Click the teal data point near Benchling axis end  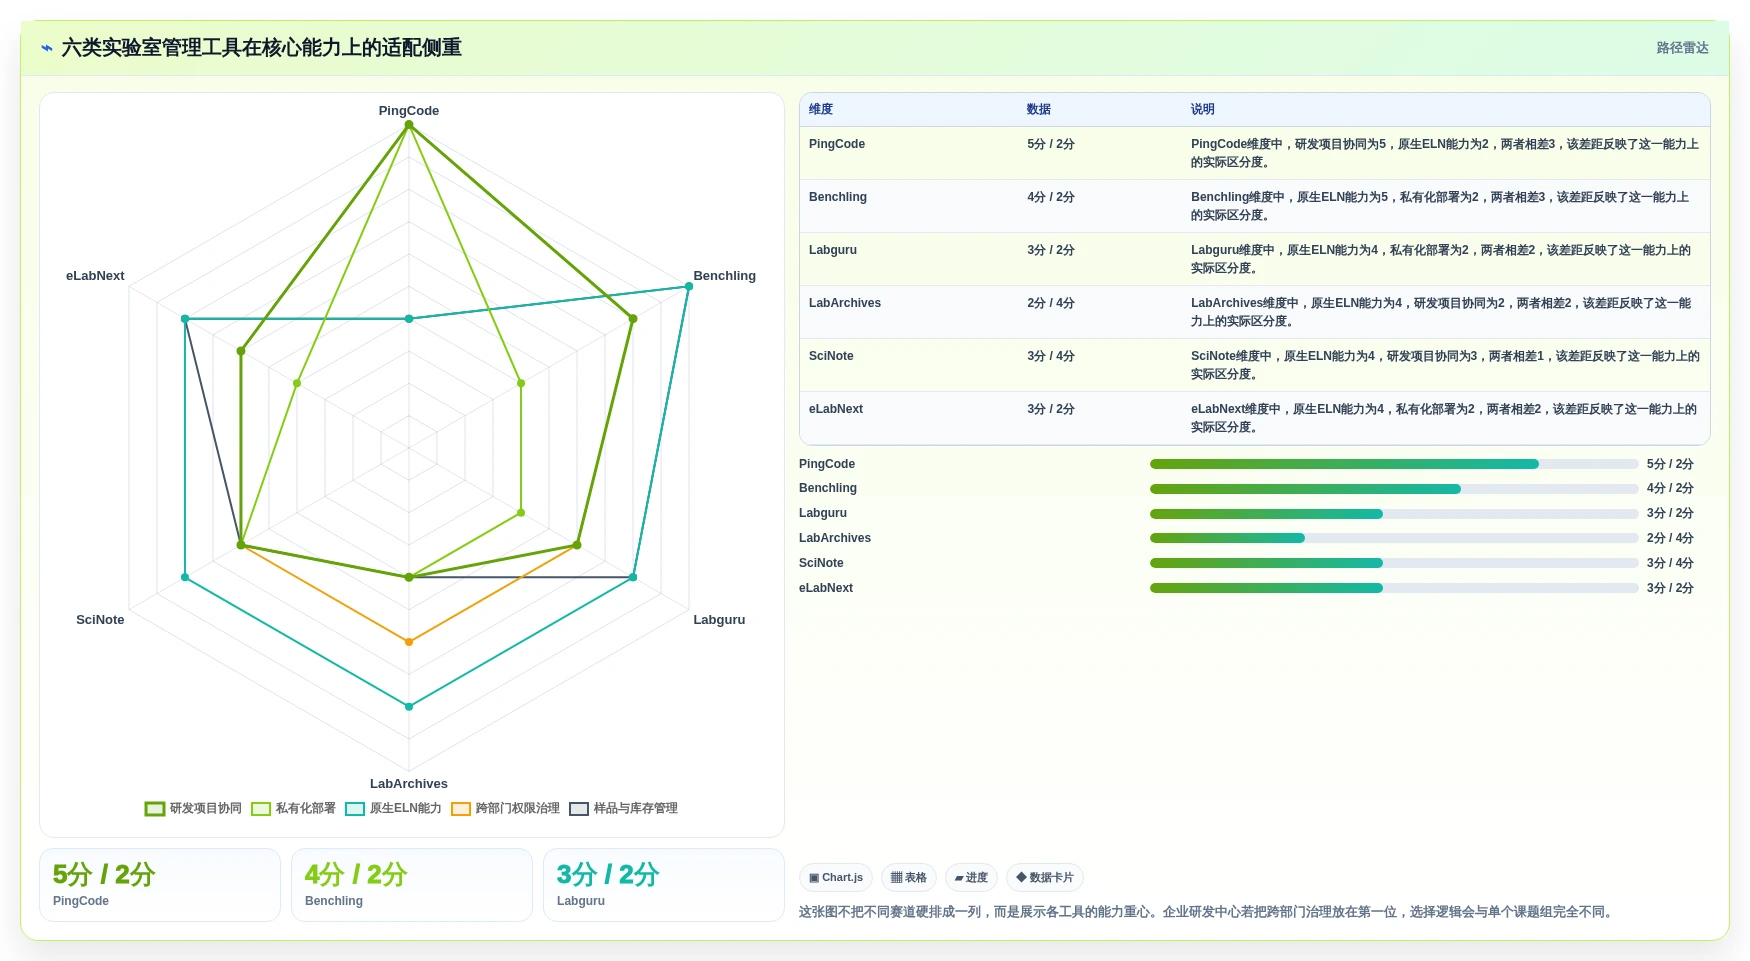[x=689, y=287]
